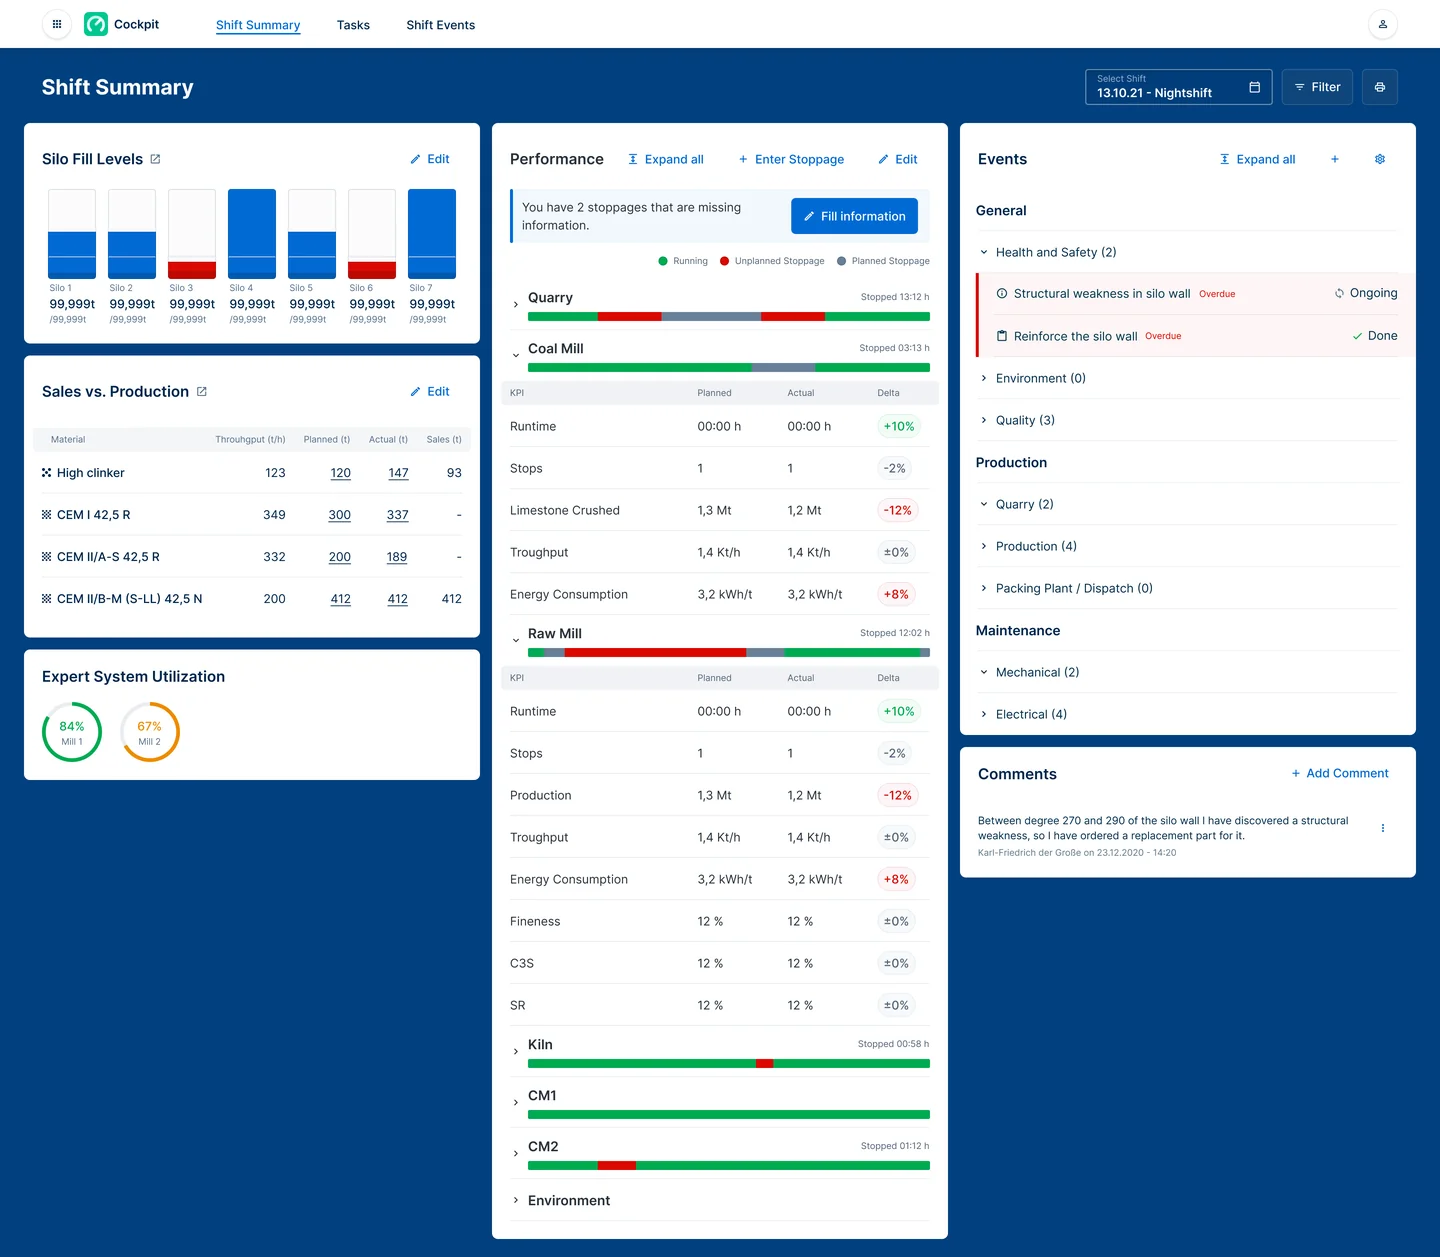
Task: Click Add Comment link
Action: pyautogui.click(x=1340, y=773)
